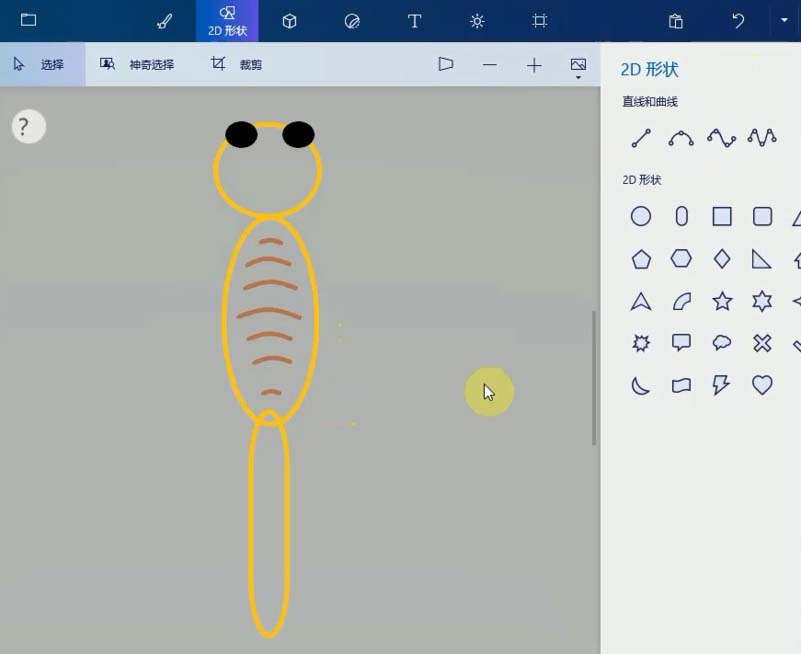
Task: Open the Text tool tab
Action: (414, 21)
